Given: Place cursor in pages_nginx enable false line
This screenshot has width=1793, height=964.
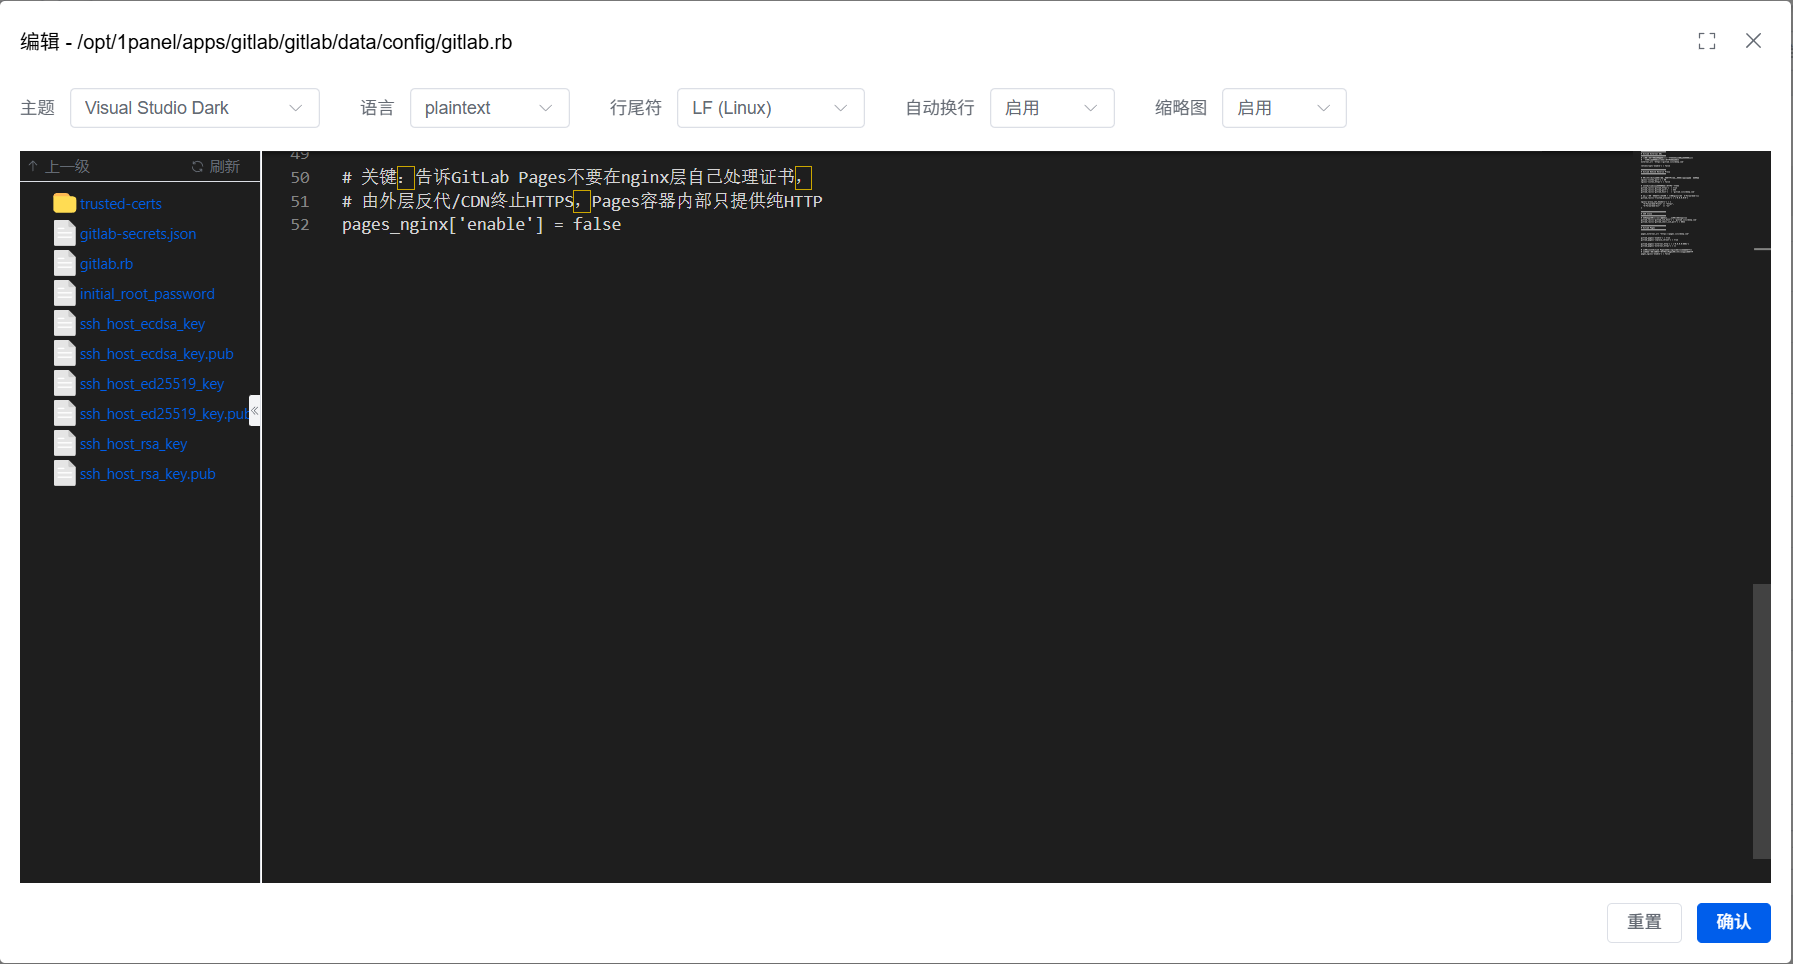Looking at the screenshot, I should 481,225.
